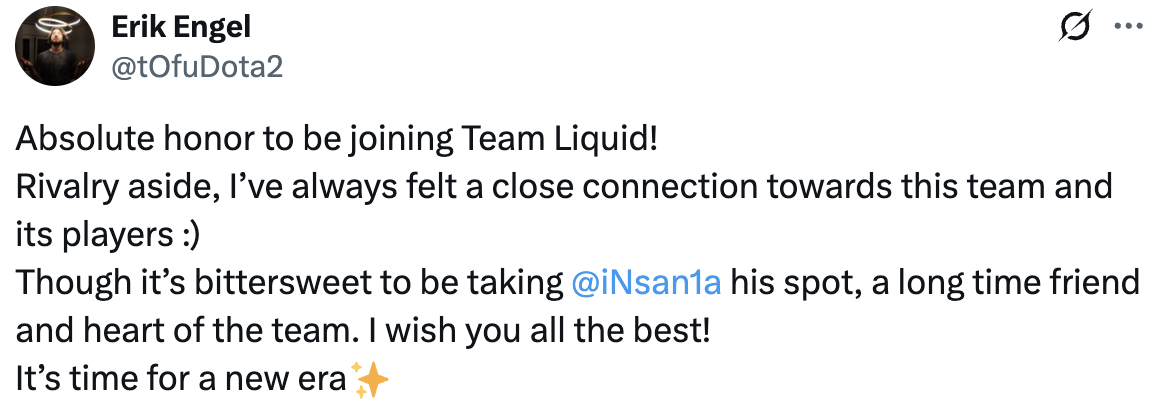
Task: Open the @iNsan1a mention link
Action: (646, 283)
